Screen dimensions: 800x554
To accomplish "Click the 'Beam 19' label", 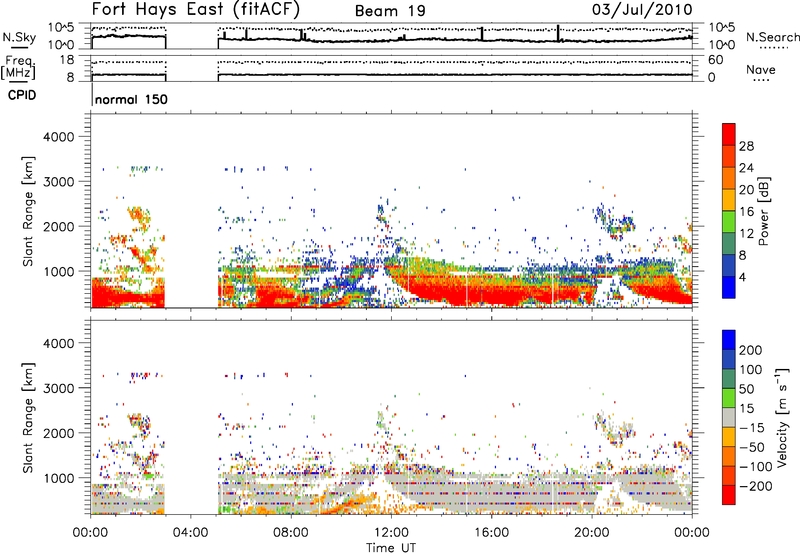I will [390, 11].
